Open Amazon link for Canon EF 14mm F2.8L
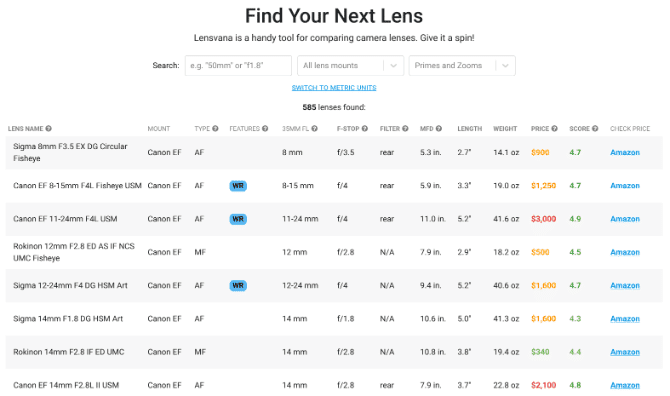Viewport: 670px width, 396px height. (625, 385)
